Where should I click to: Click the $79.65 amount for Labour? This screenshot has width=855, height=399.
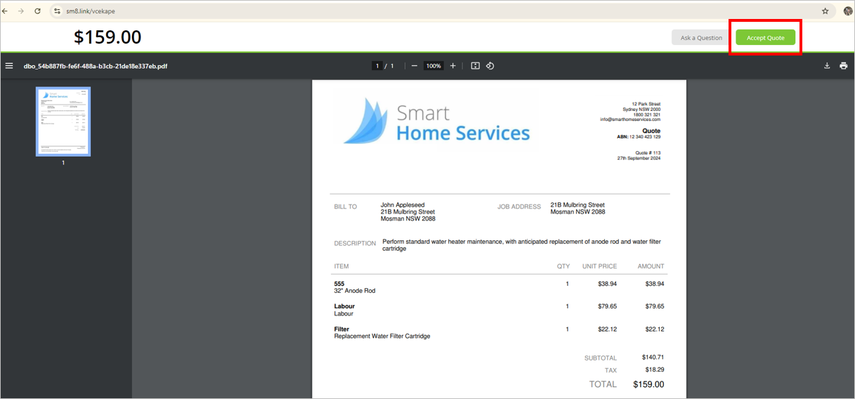(654, 306)
